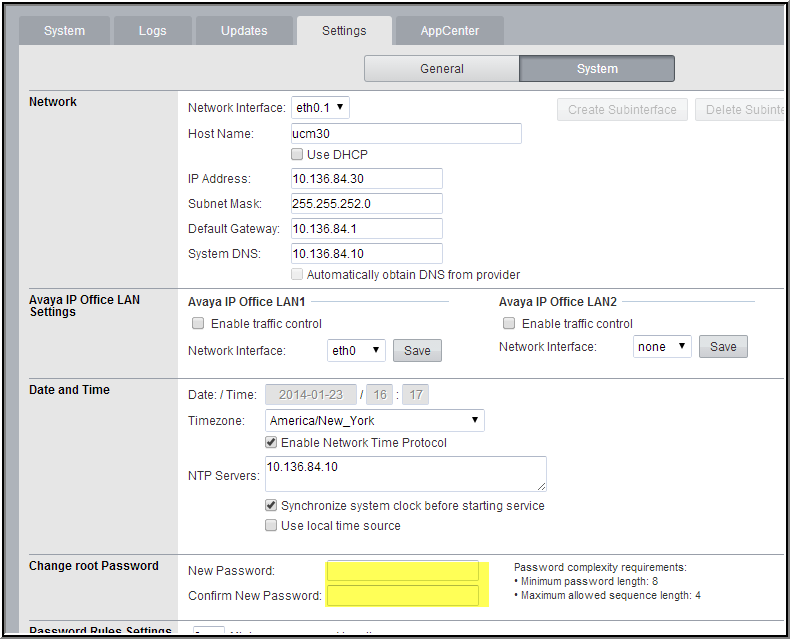Open the Updates tab
Image resolution: width=790 pixels, height=639 pixels.
tap(244, 31)
